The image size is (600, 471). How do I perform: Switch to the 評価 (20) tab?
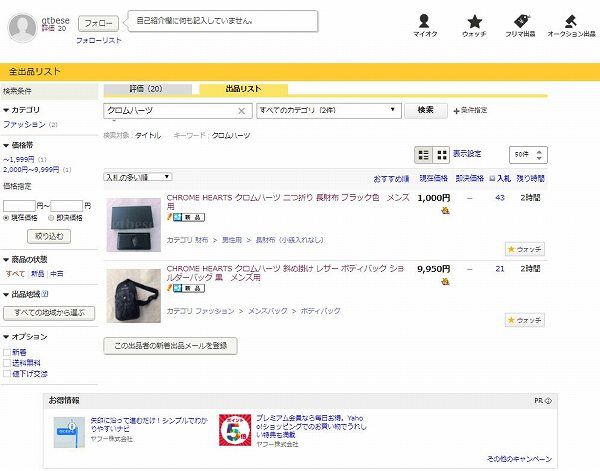(148, 89)
